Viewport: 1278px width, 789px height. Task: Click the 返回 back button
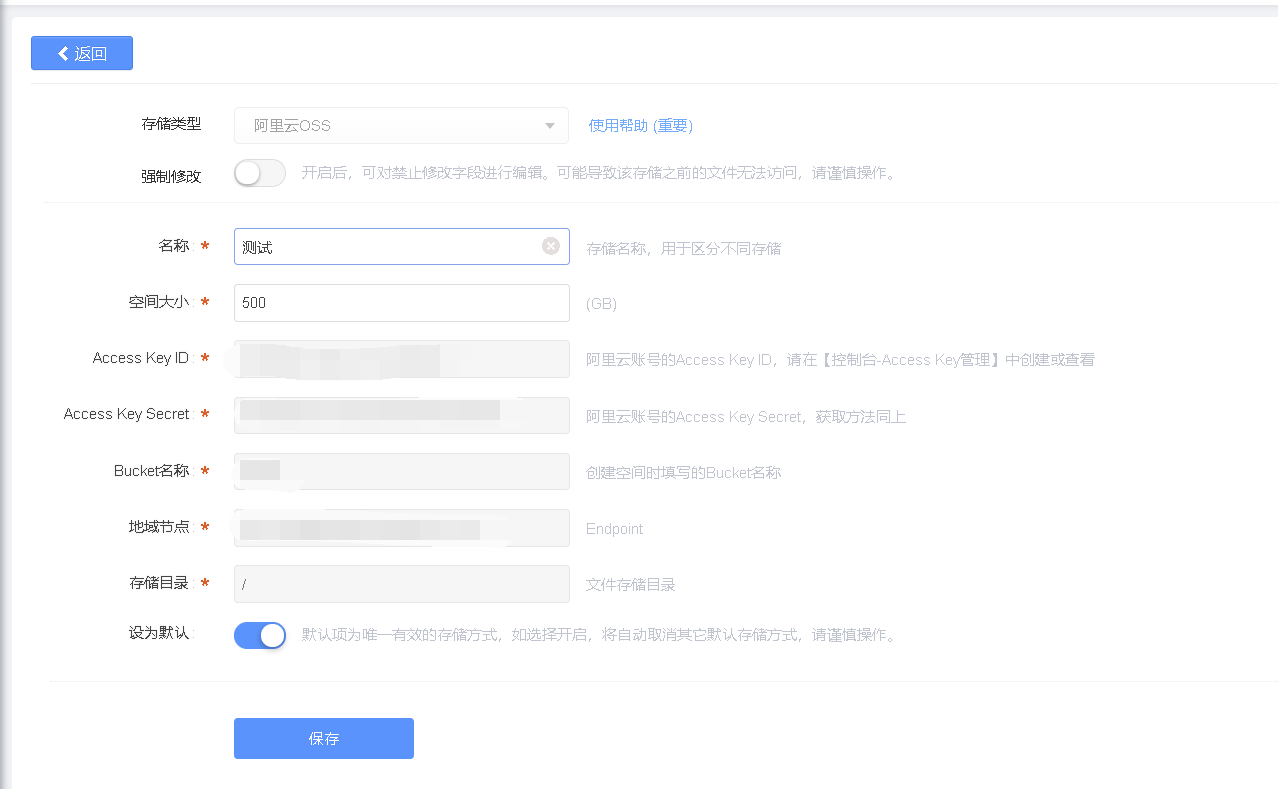point(82,53)
